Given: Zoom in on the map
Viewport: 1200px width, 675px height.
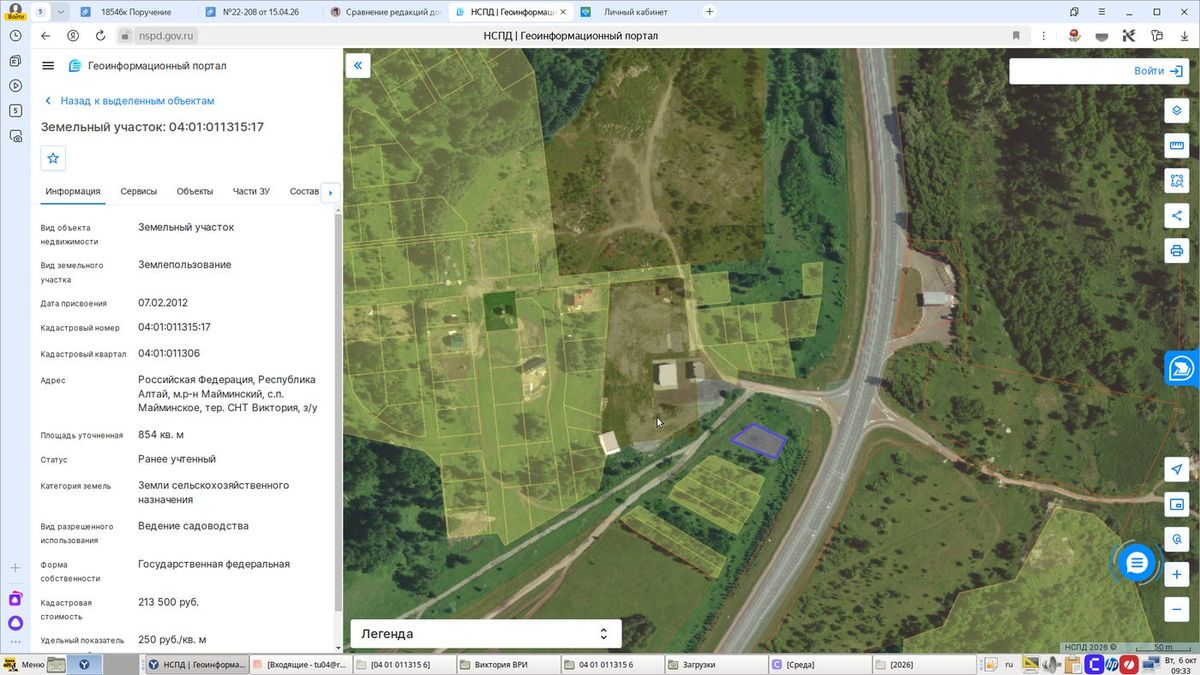Looking at the screenshot, I should coord(1176,575).
